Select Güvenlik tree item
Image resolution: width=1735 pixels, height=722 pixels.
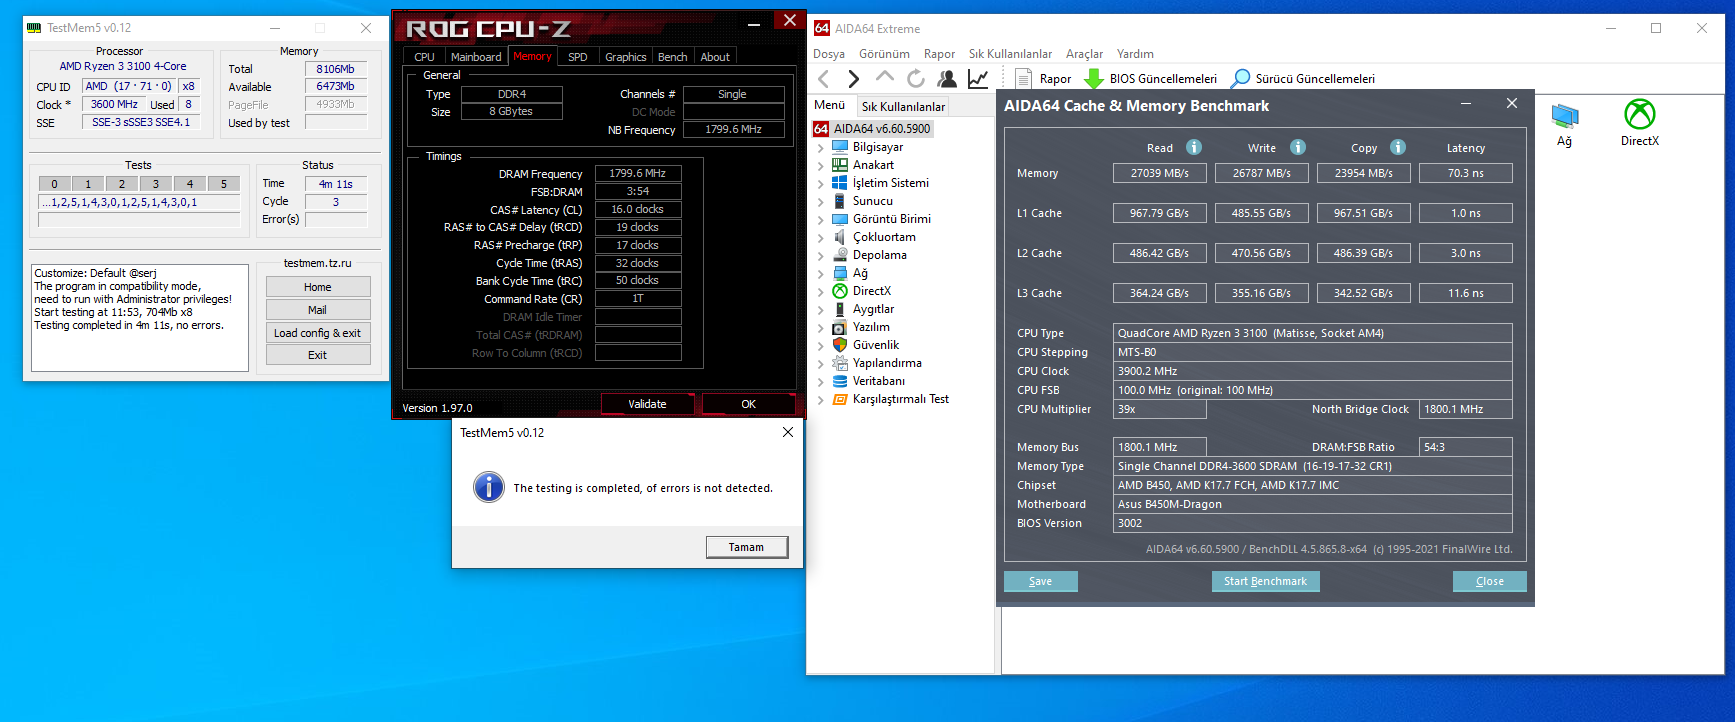pos(875,345)
